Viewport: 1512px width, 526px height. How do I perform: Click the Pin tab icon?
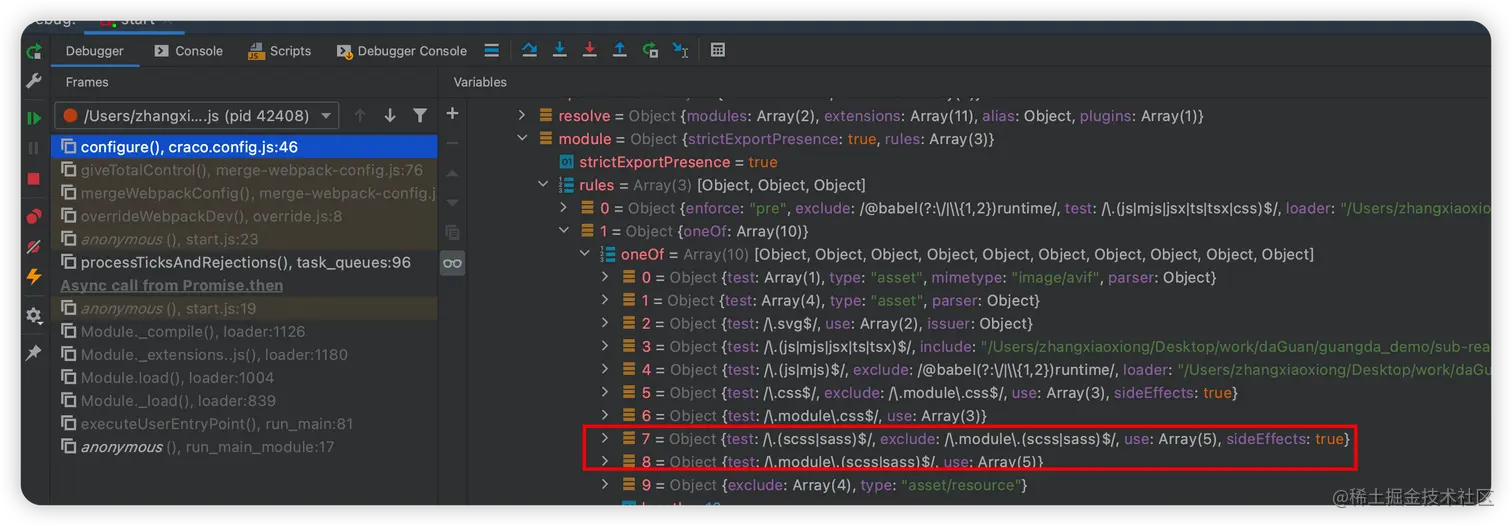pyautogui.click(x=34, y=353)
